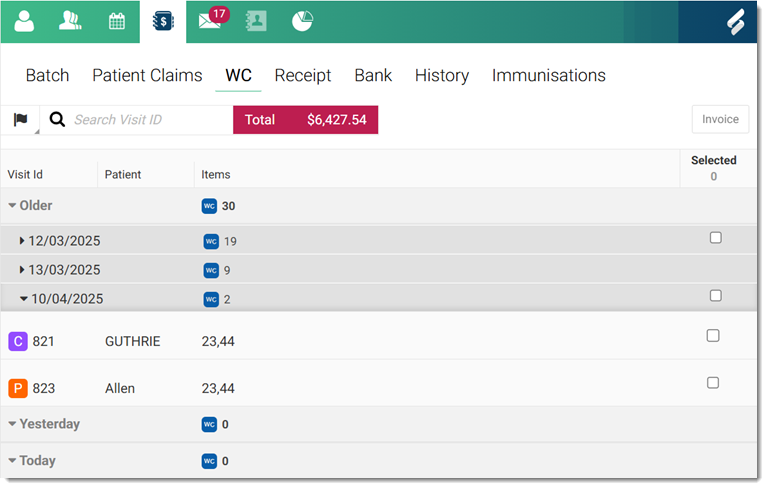The height and width of the screenshot is (488, 767).
Task: Click the Patient column header
Action: pos(123,175)
